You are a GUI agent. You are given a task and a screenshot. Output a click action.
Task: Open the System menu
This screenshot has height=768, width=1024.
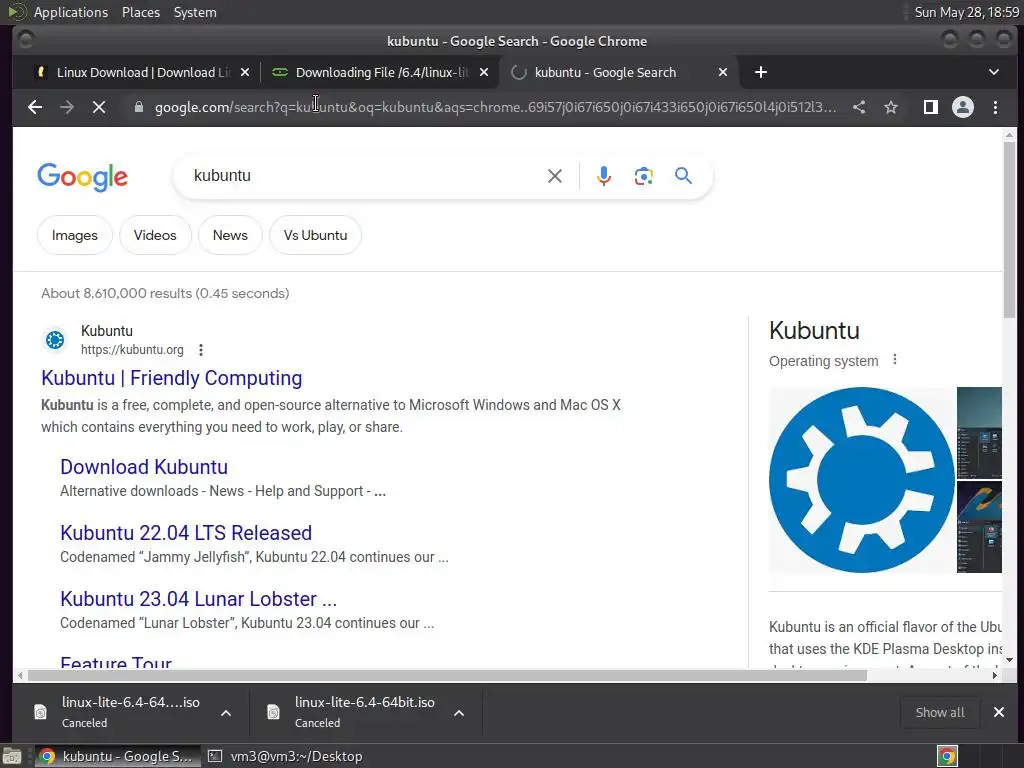click(x=195, y=12)
